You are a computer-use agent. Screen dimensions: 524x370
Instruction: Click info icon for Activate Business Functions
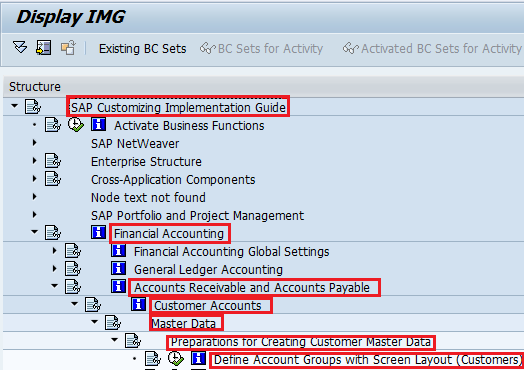tap(98, 124)
